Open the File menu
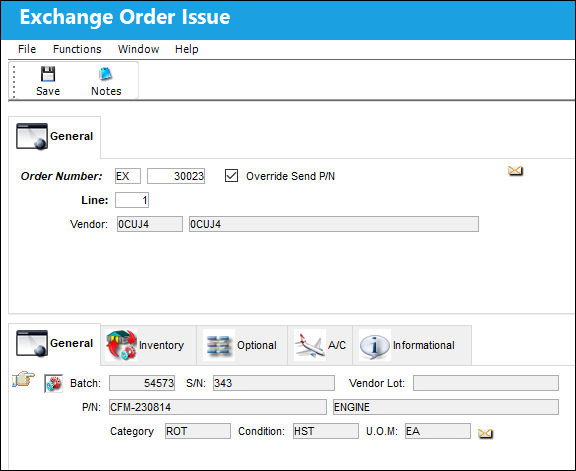Viewport: 576px width, 471px height. click(x=27, y=49)
